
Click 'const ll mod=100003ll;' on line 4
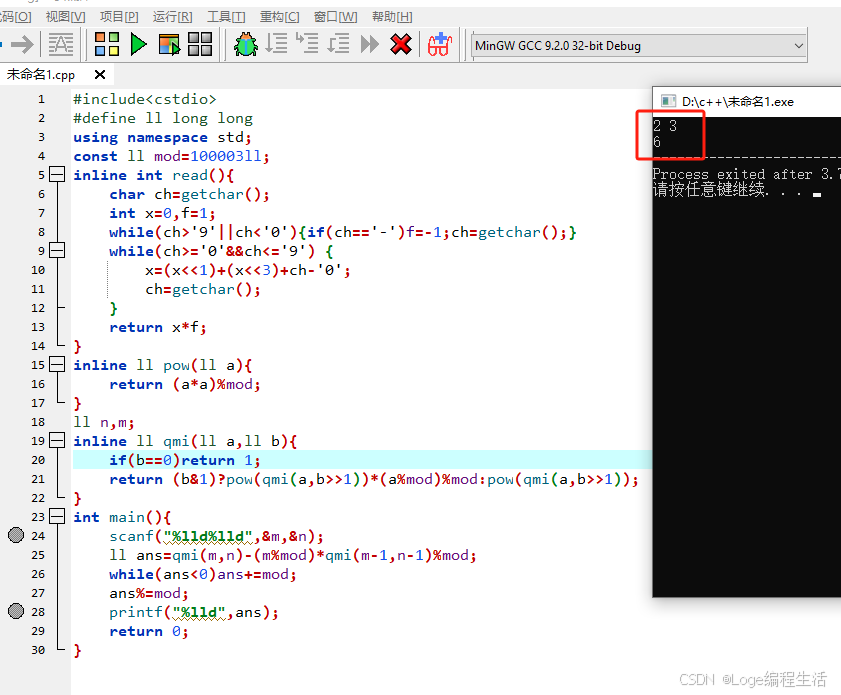[x=172, y=156]
